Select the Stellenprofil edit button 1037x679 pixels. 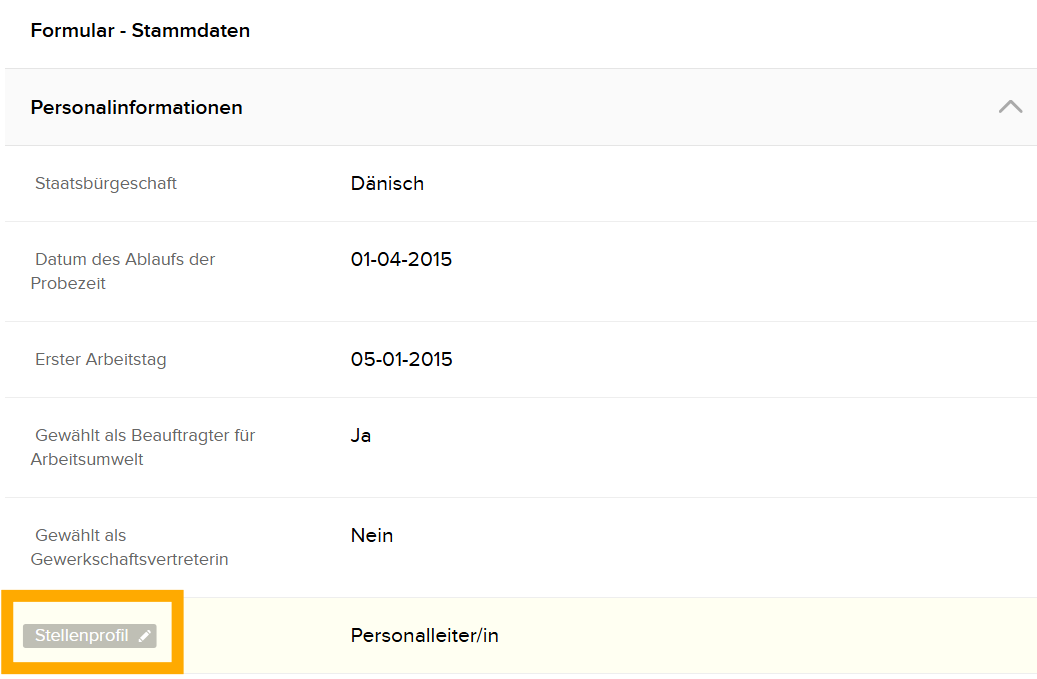(90, 636)
